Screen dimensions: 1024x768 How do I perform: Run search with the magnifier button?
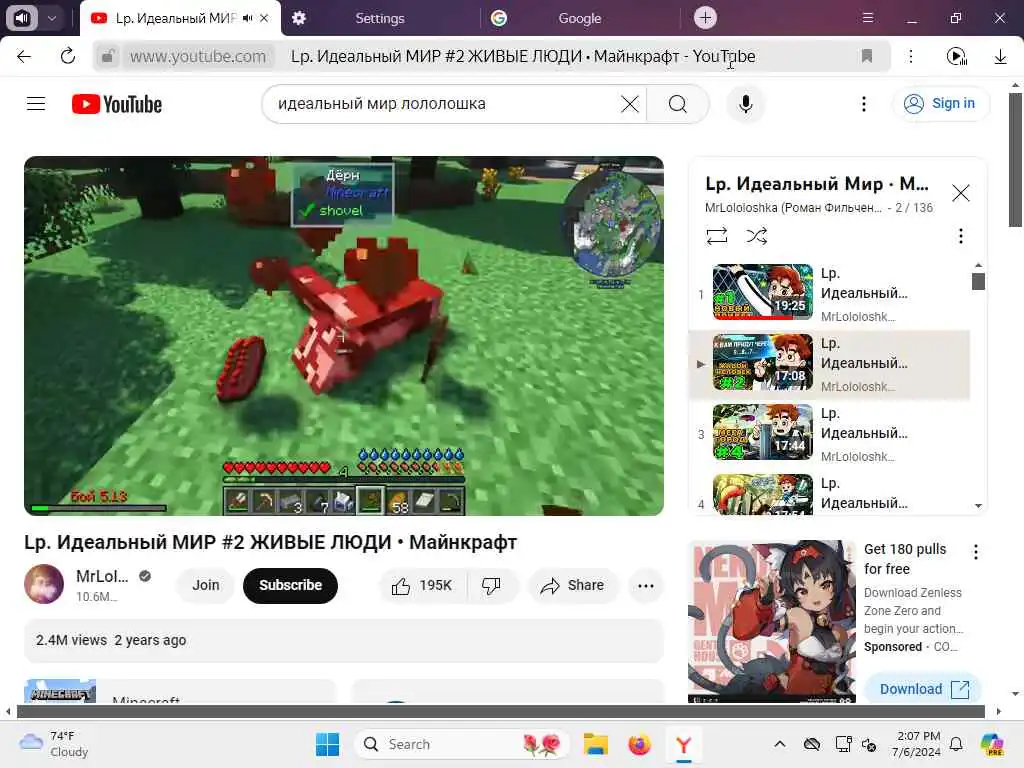click(678, 104)
